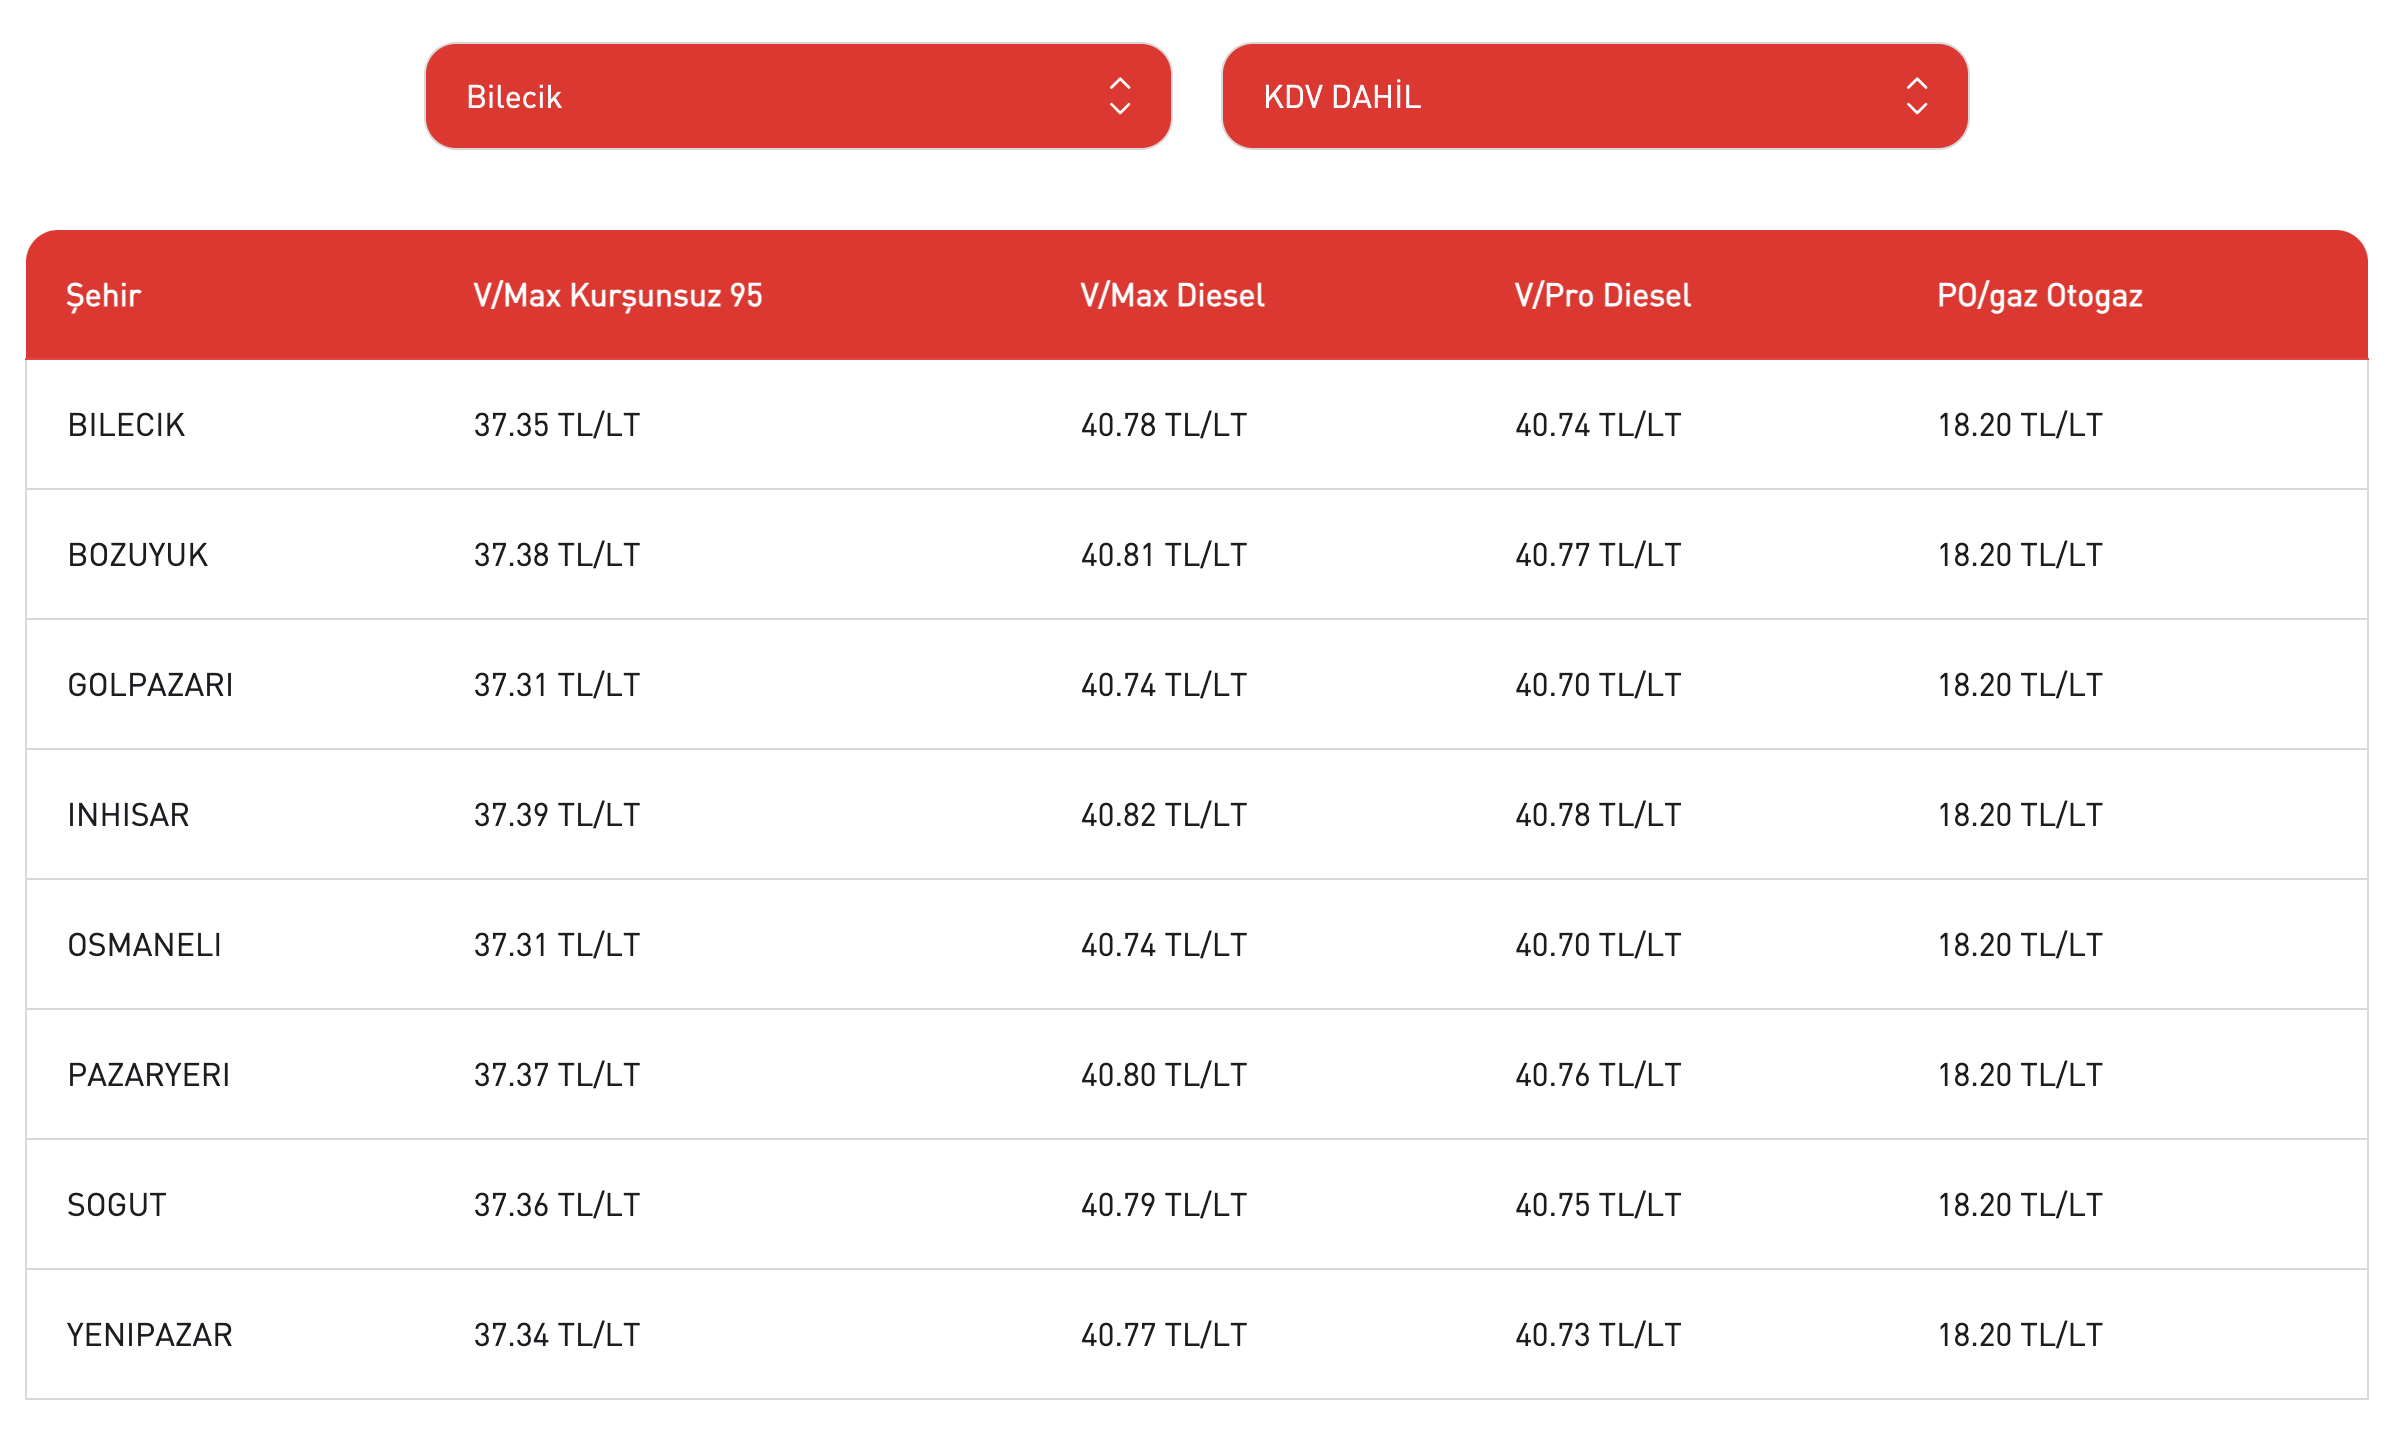Click OSMANELI's 18.20 Otogaz price
2406x1440 pixels.
2020,945
